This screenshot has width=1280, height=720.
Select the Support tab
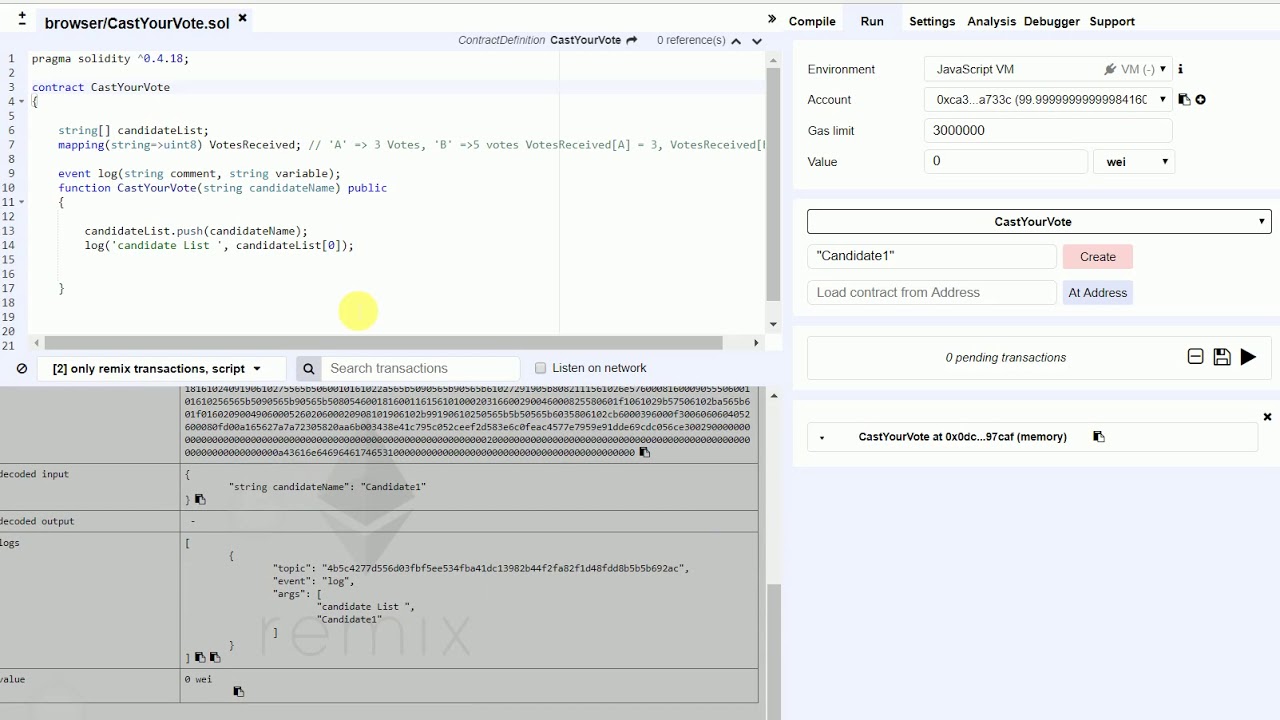coord(1112,21)
